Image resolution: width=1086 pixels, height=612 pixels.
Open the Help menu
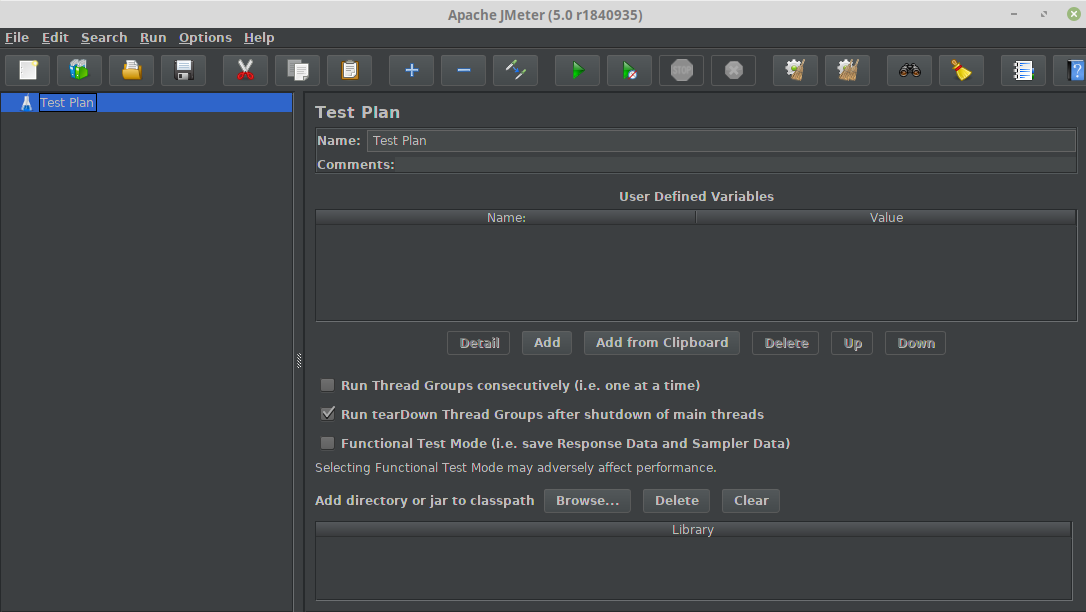click(x=259, y=37)
